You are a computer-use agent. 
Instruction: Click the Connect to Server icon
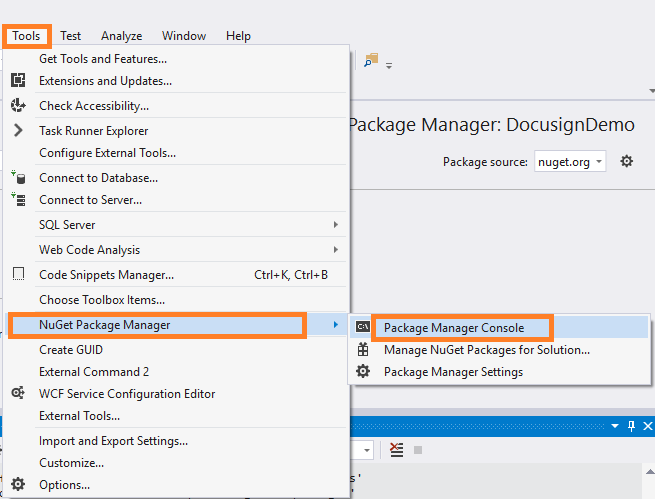tap(18, 199)
